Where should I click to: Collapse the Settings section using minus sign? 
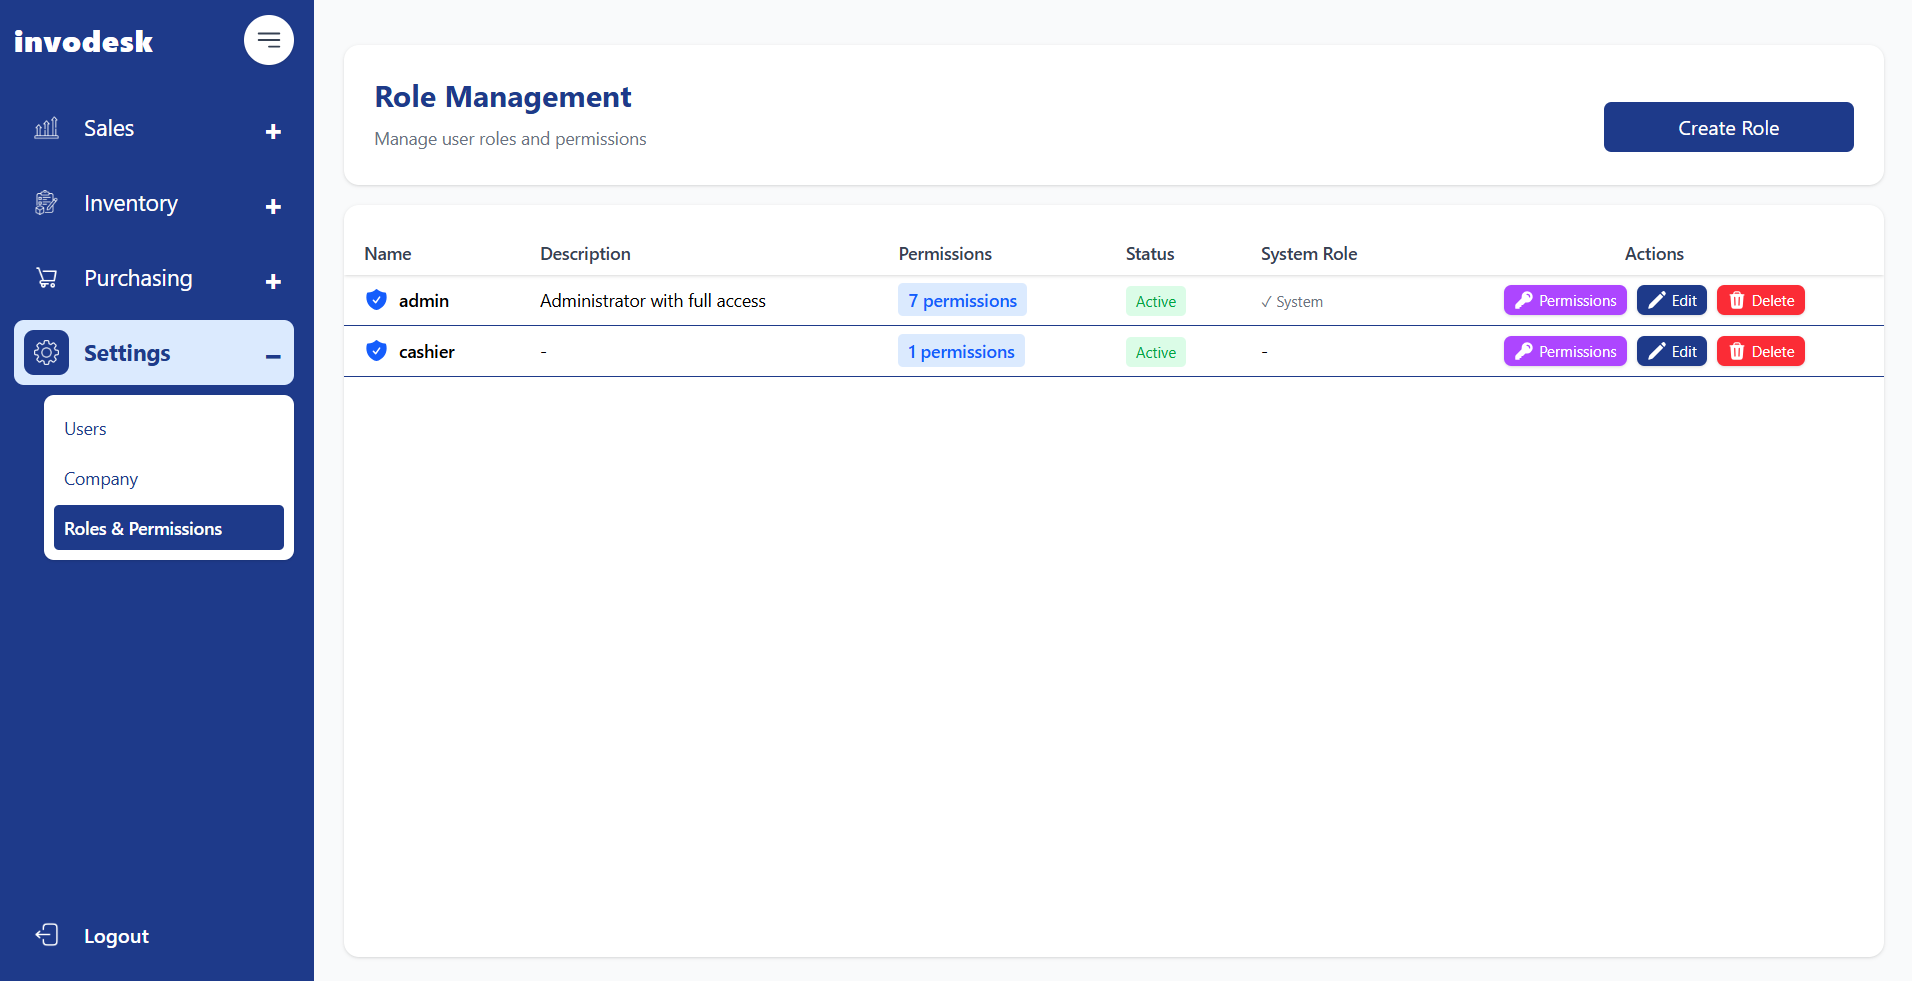point(272,355)
